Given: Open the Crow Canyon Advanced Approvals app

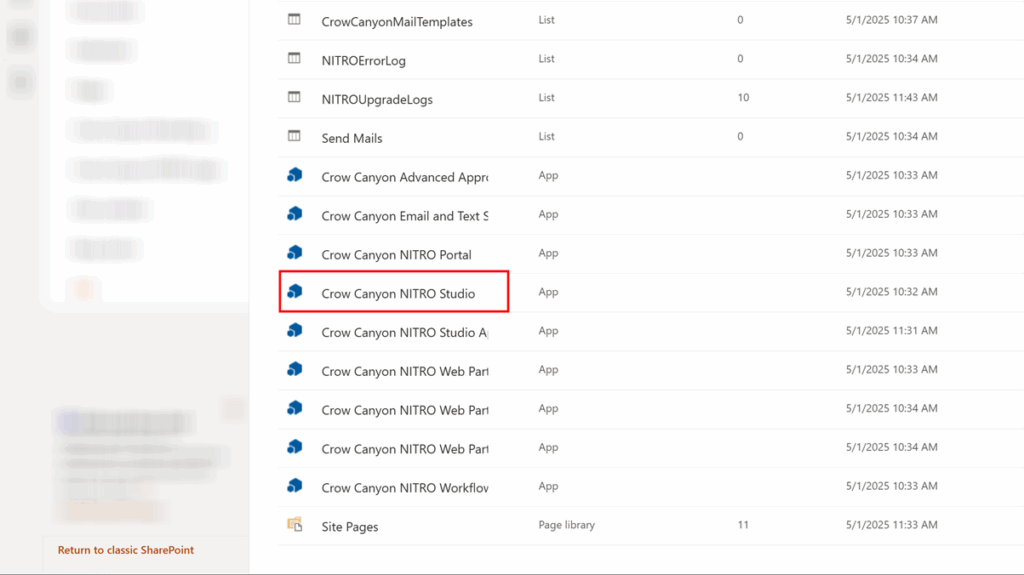Looking at the screenshot, I should (x=405, y=177).
